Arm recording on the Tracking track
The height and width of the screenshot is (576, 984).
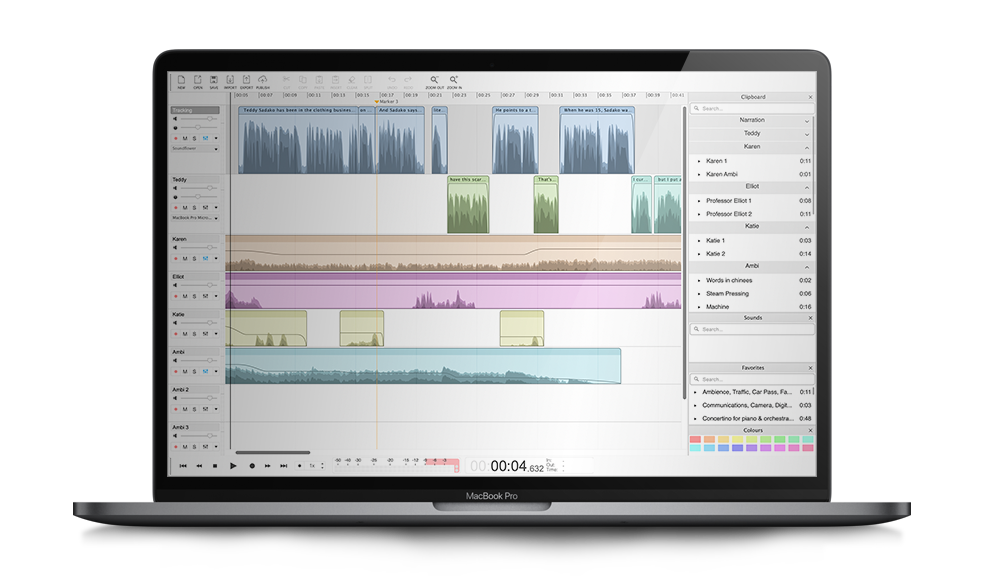[175, 138]
